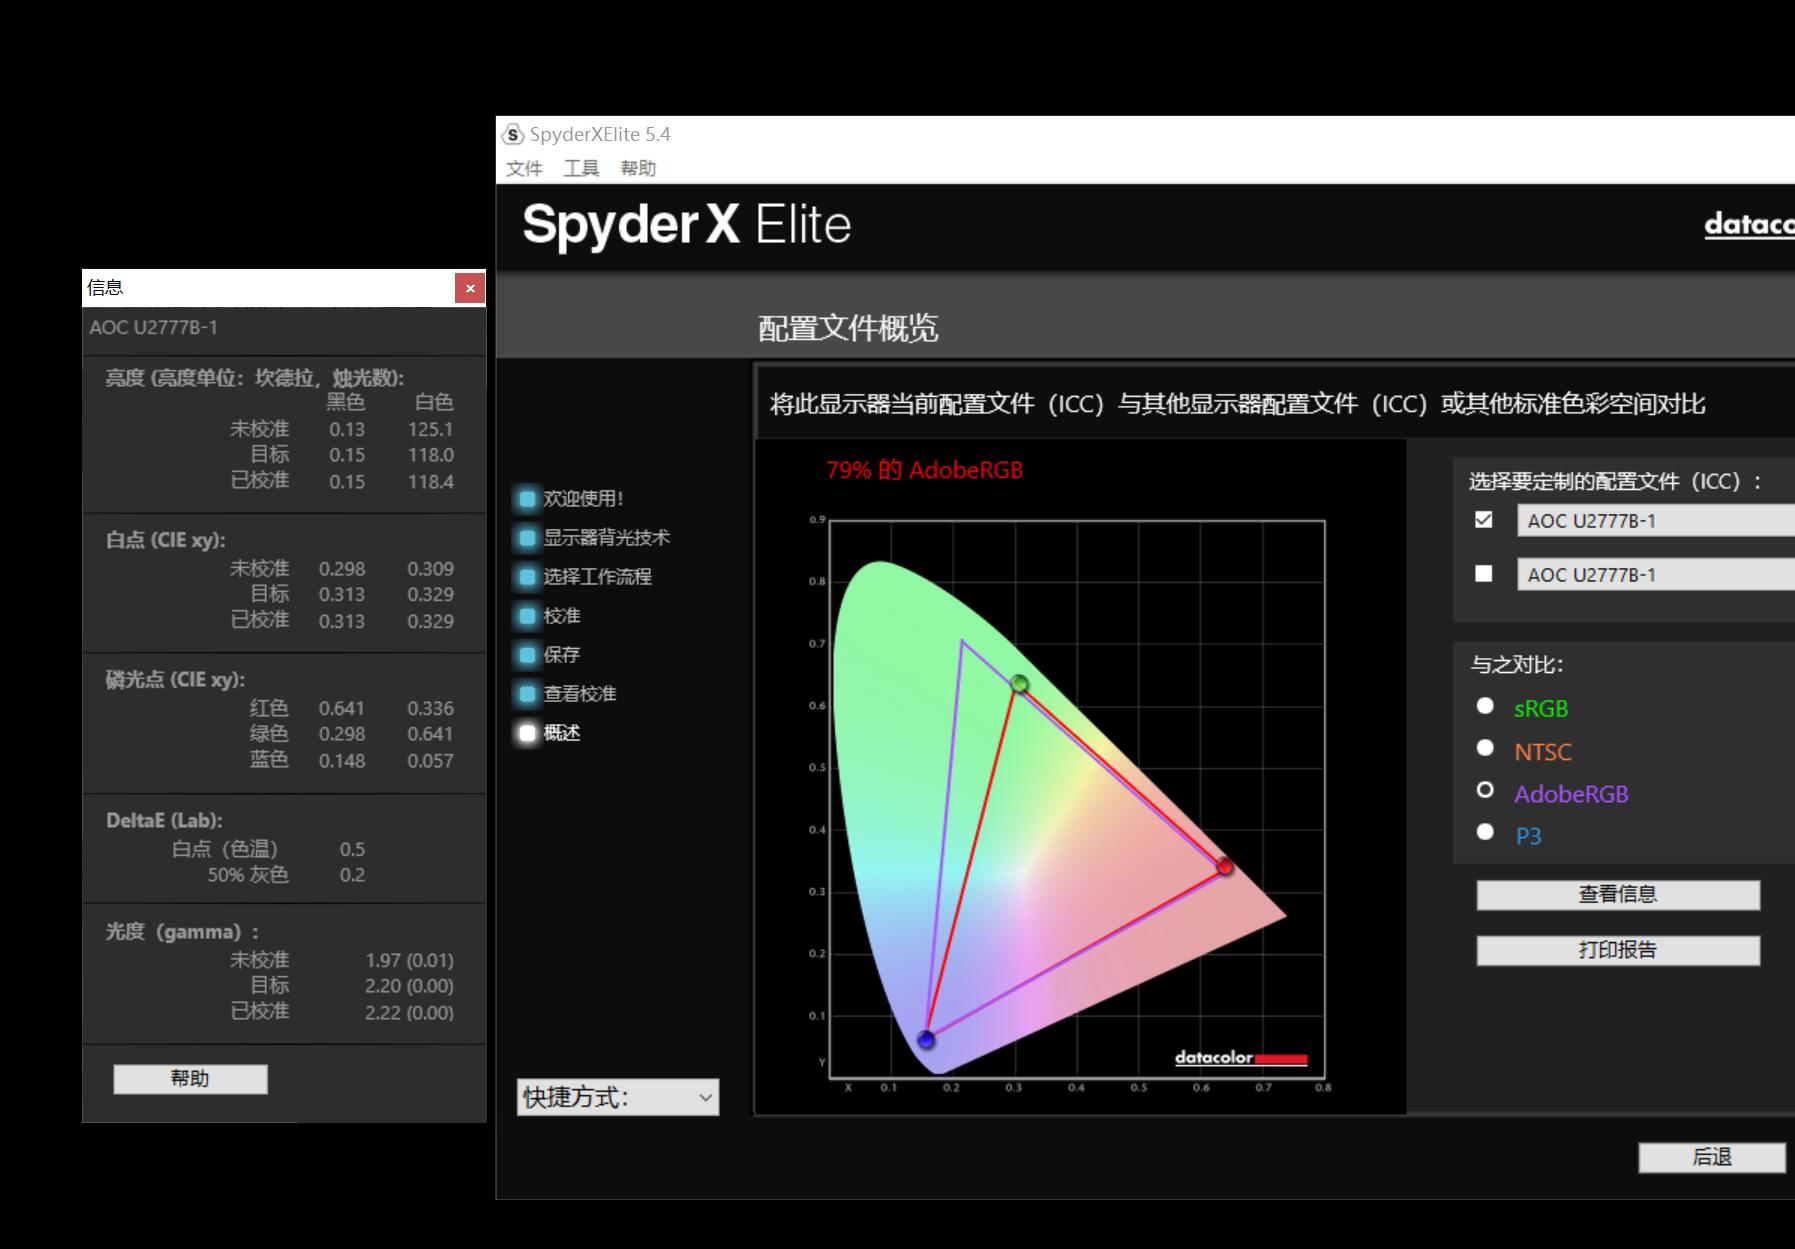Uncheck the first AOC U2777B-1 profile checkbox
The image size is (1795, 1249).
1484,520
